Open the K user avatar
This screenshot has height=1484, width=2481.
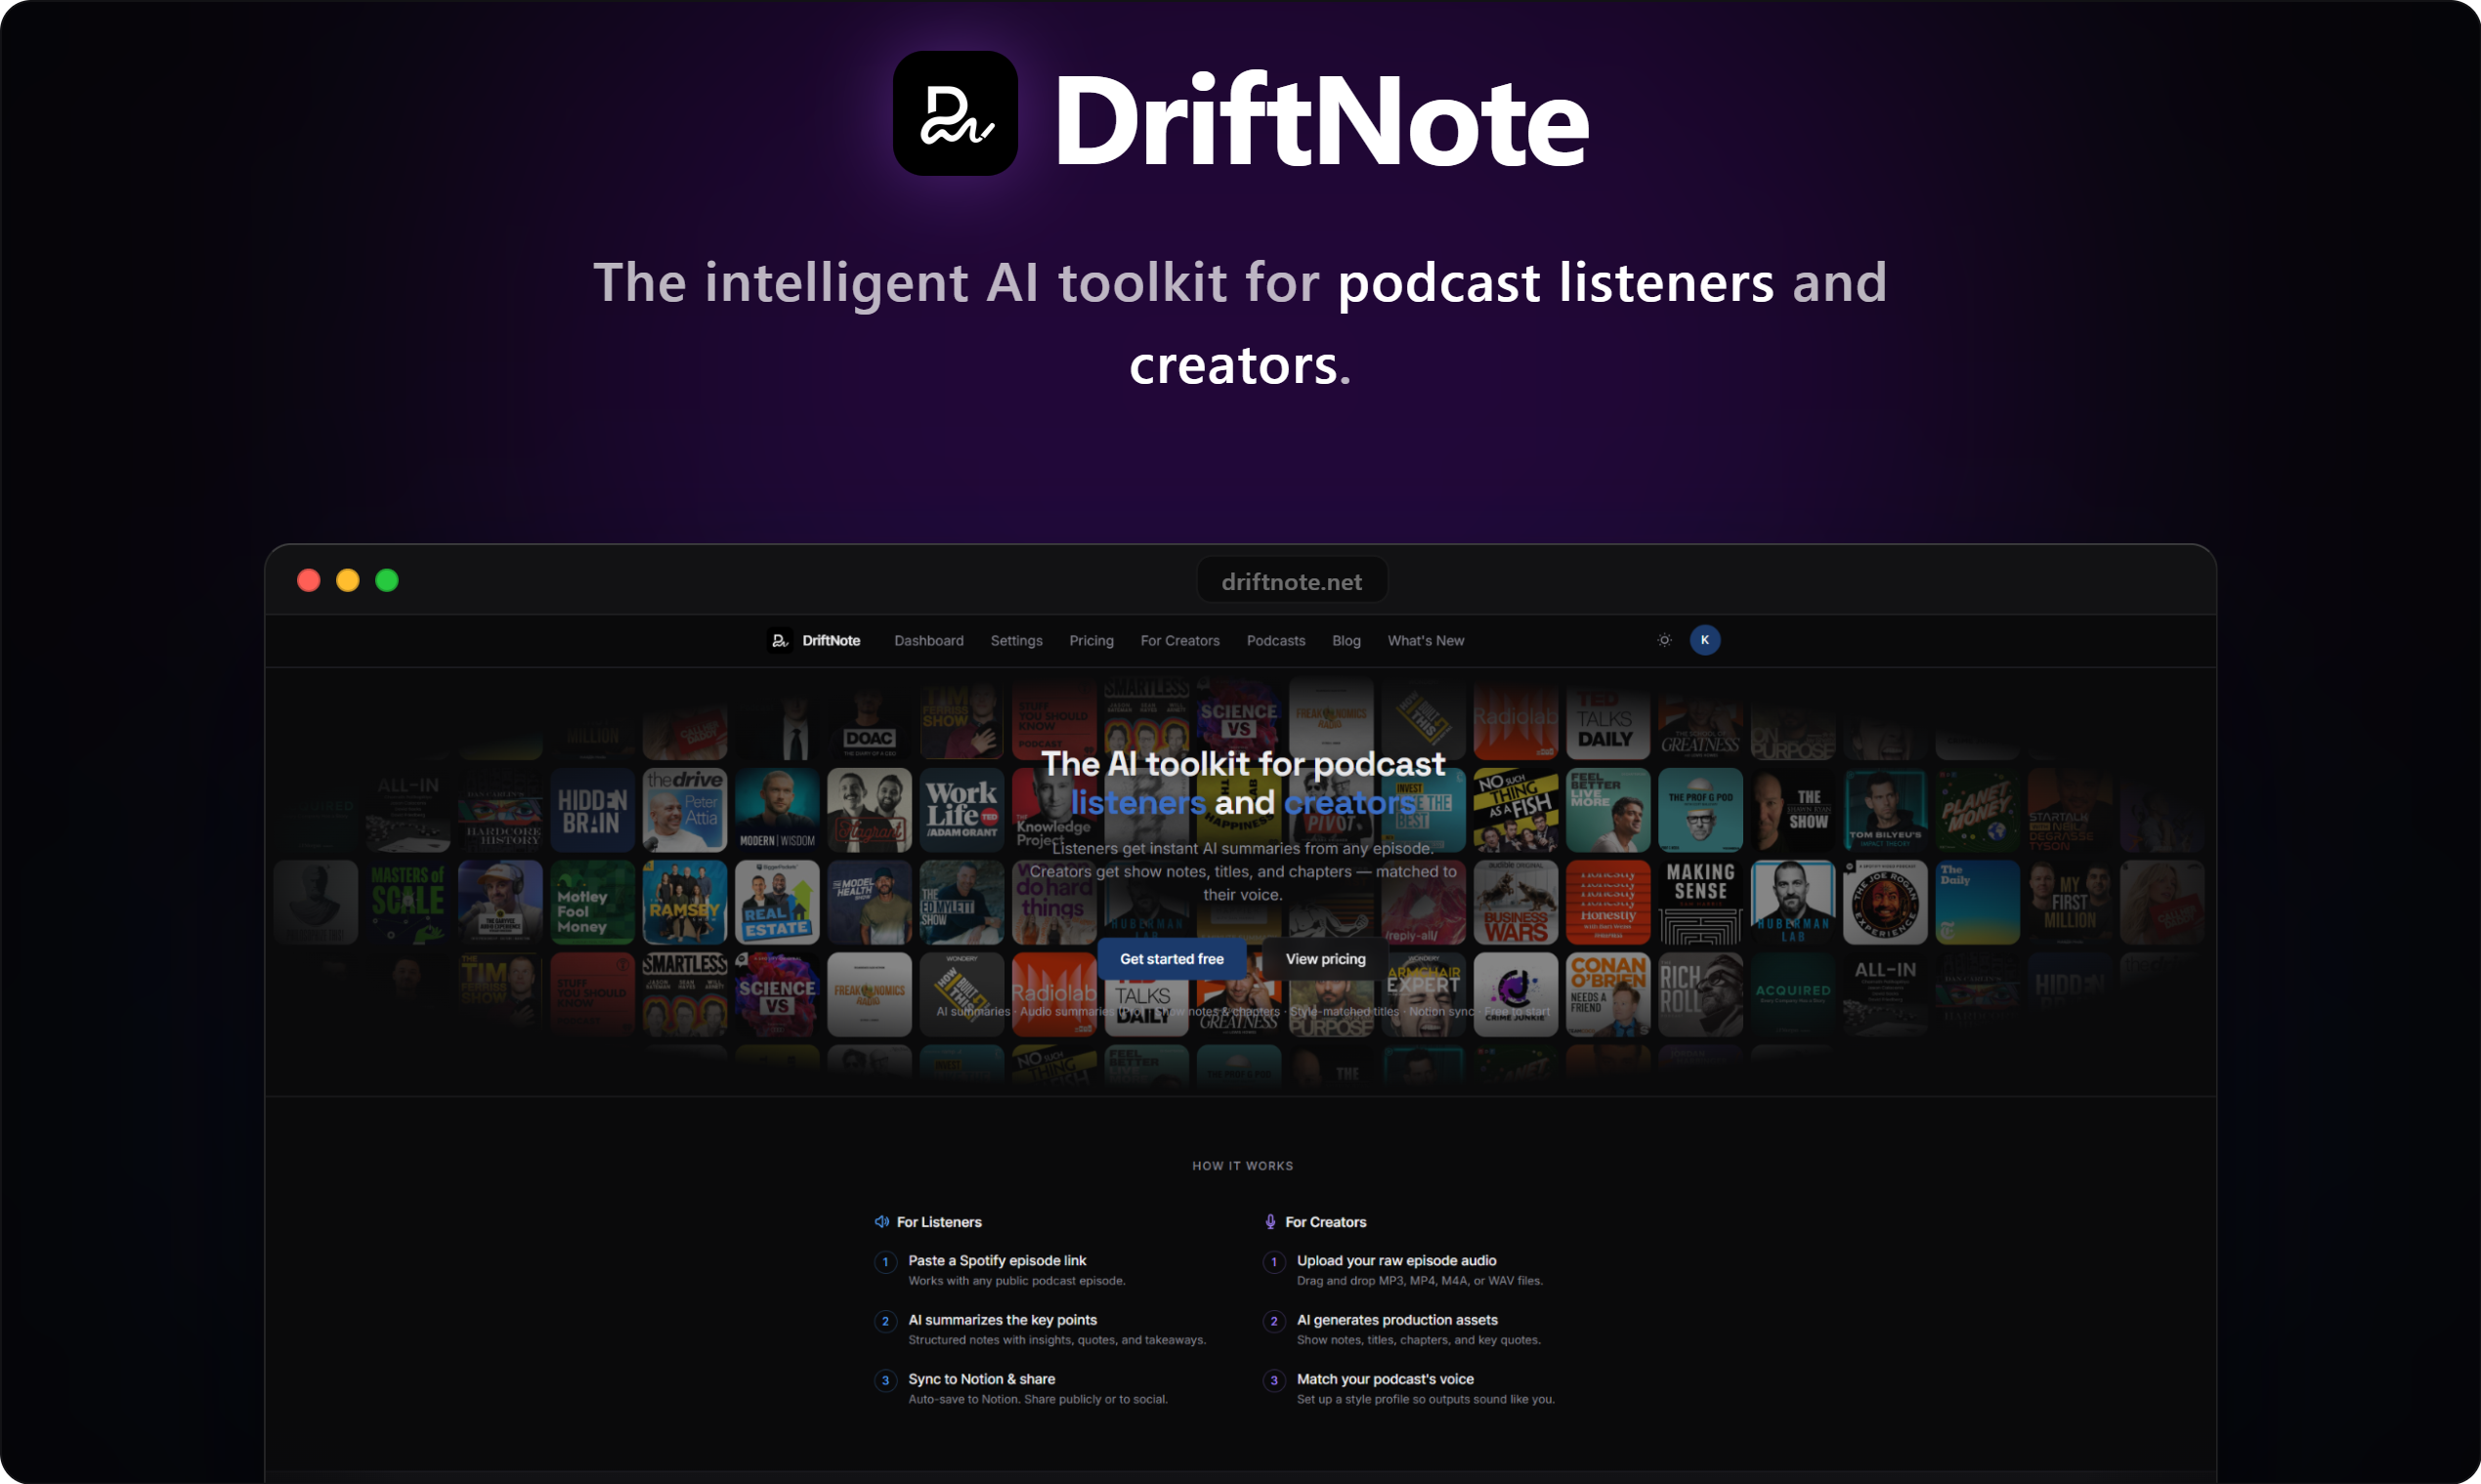[x=1705, y=640]
